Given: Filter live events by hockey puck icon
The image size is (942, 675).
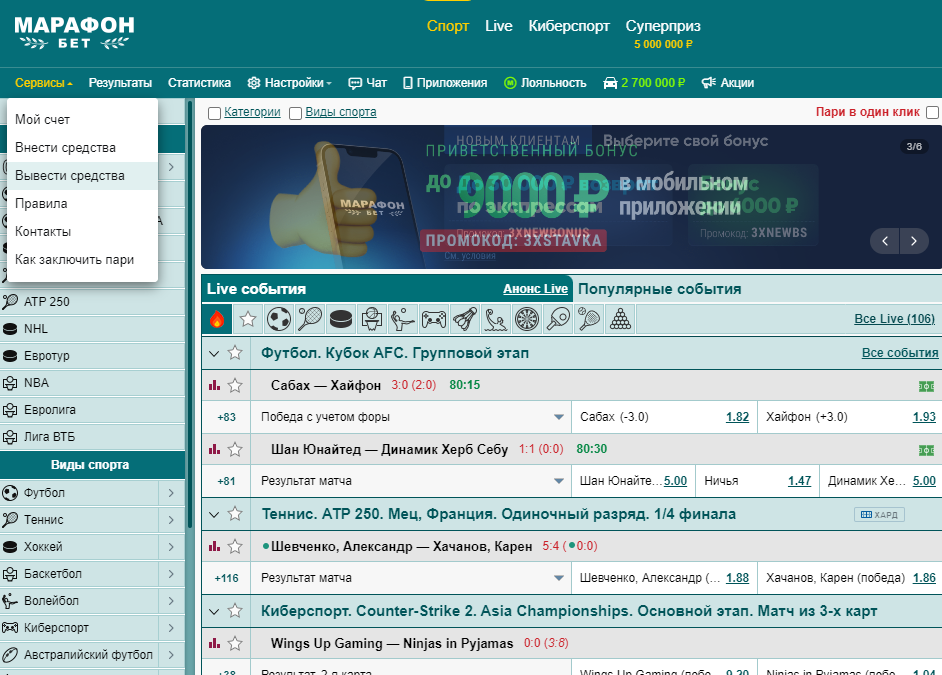Looking at the screenshot, I should coord(341,319).
